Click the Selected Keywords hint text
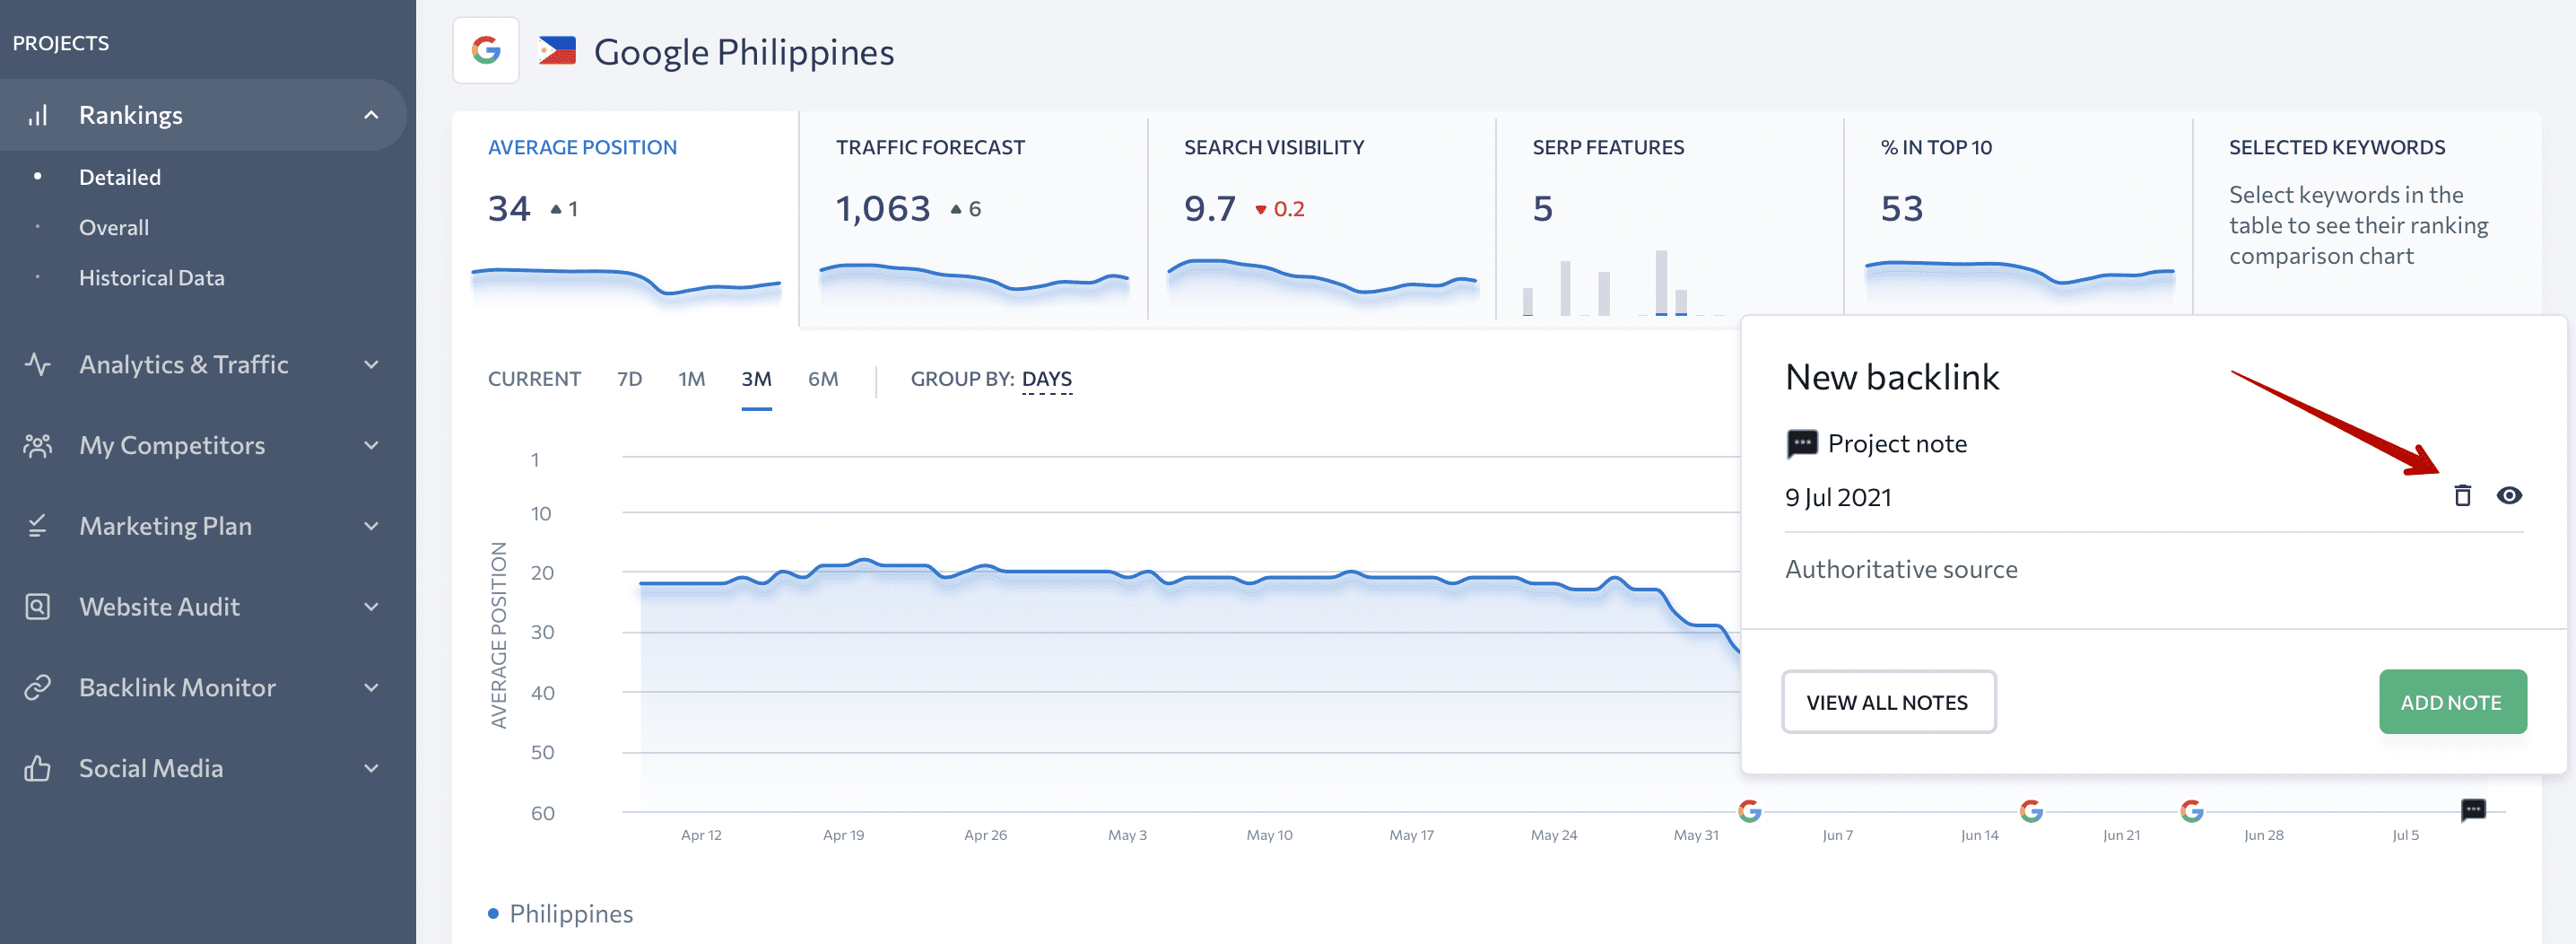2576x944 pixels. [2358, 225]
